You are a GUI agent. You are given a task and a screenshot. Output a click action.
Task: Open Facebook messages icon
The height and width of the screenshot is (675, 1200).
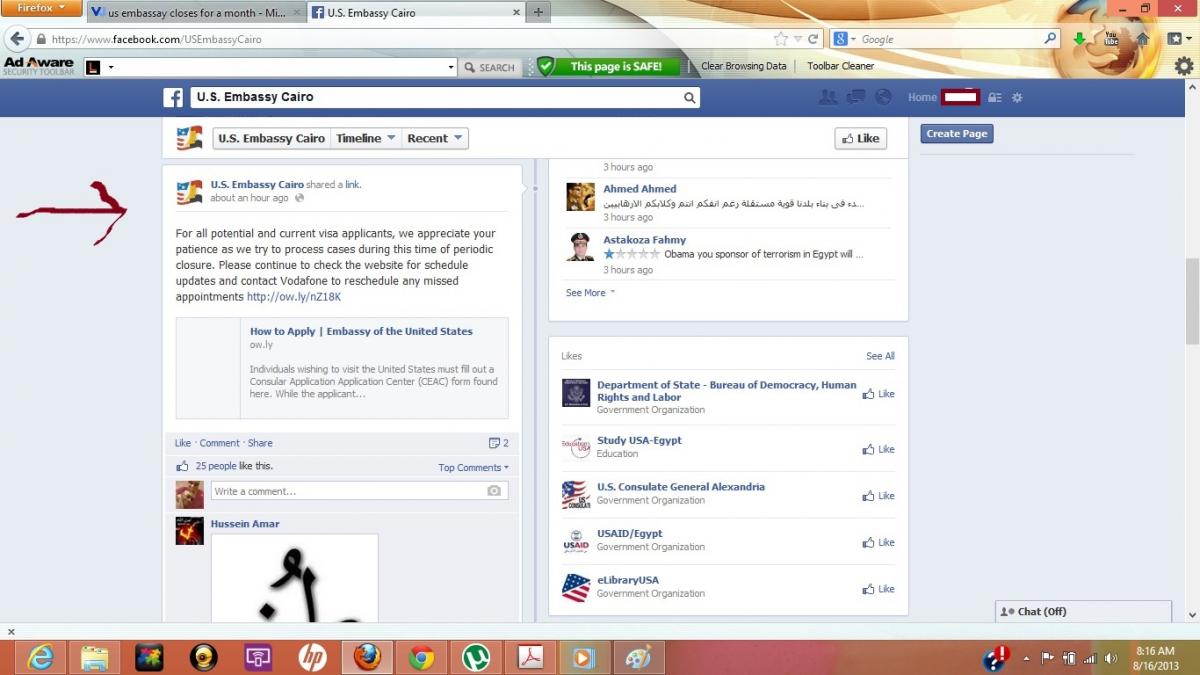(855, 97)
